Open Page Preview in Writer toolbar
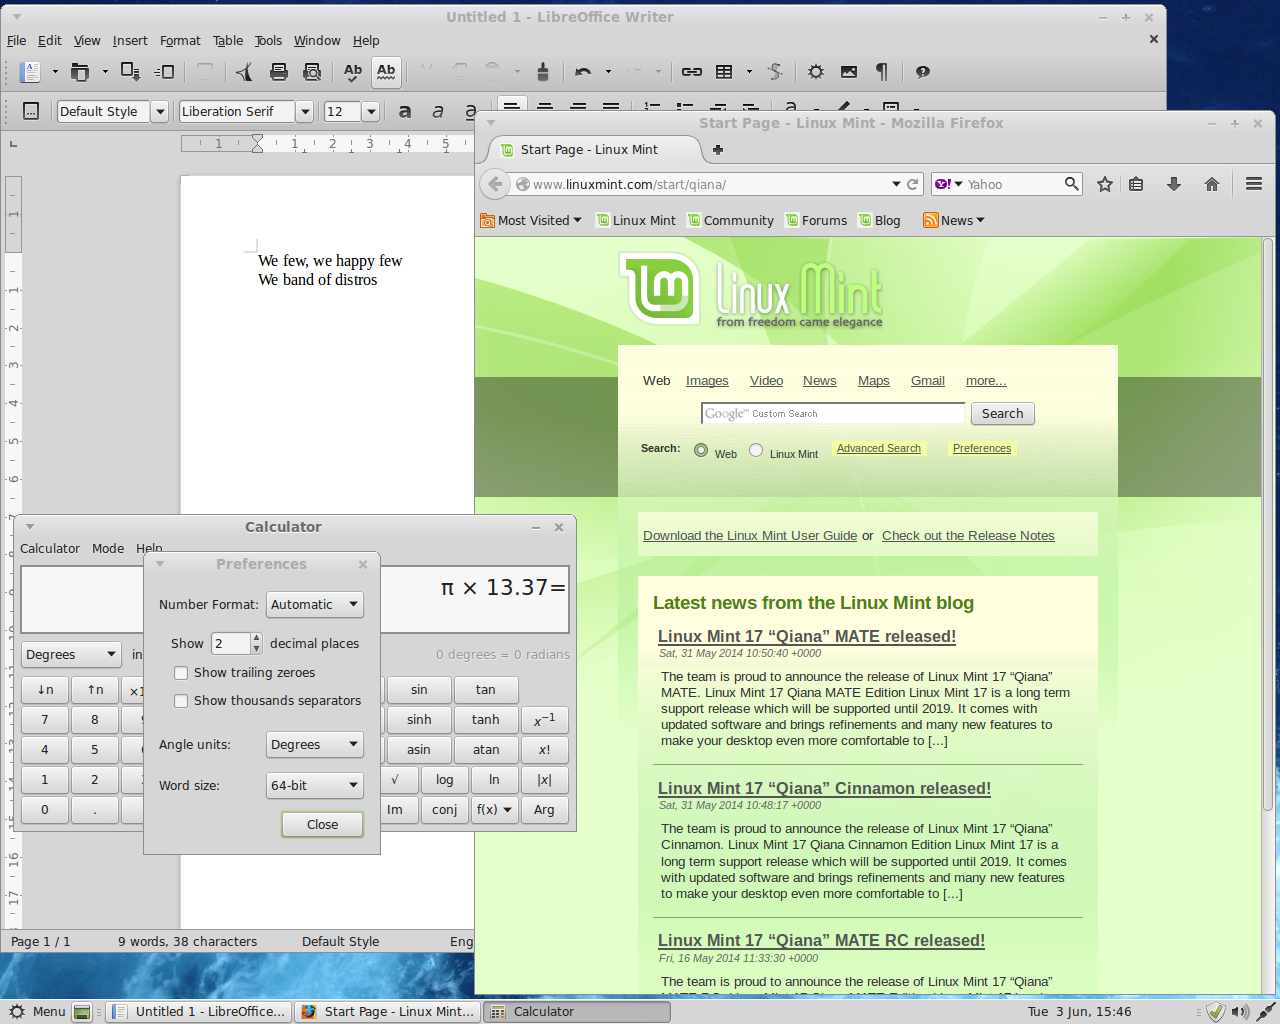 coord(312,72)
